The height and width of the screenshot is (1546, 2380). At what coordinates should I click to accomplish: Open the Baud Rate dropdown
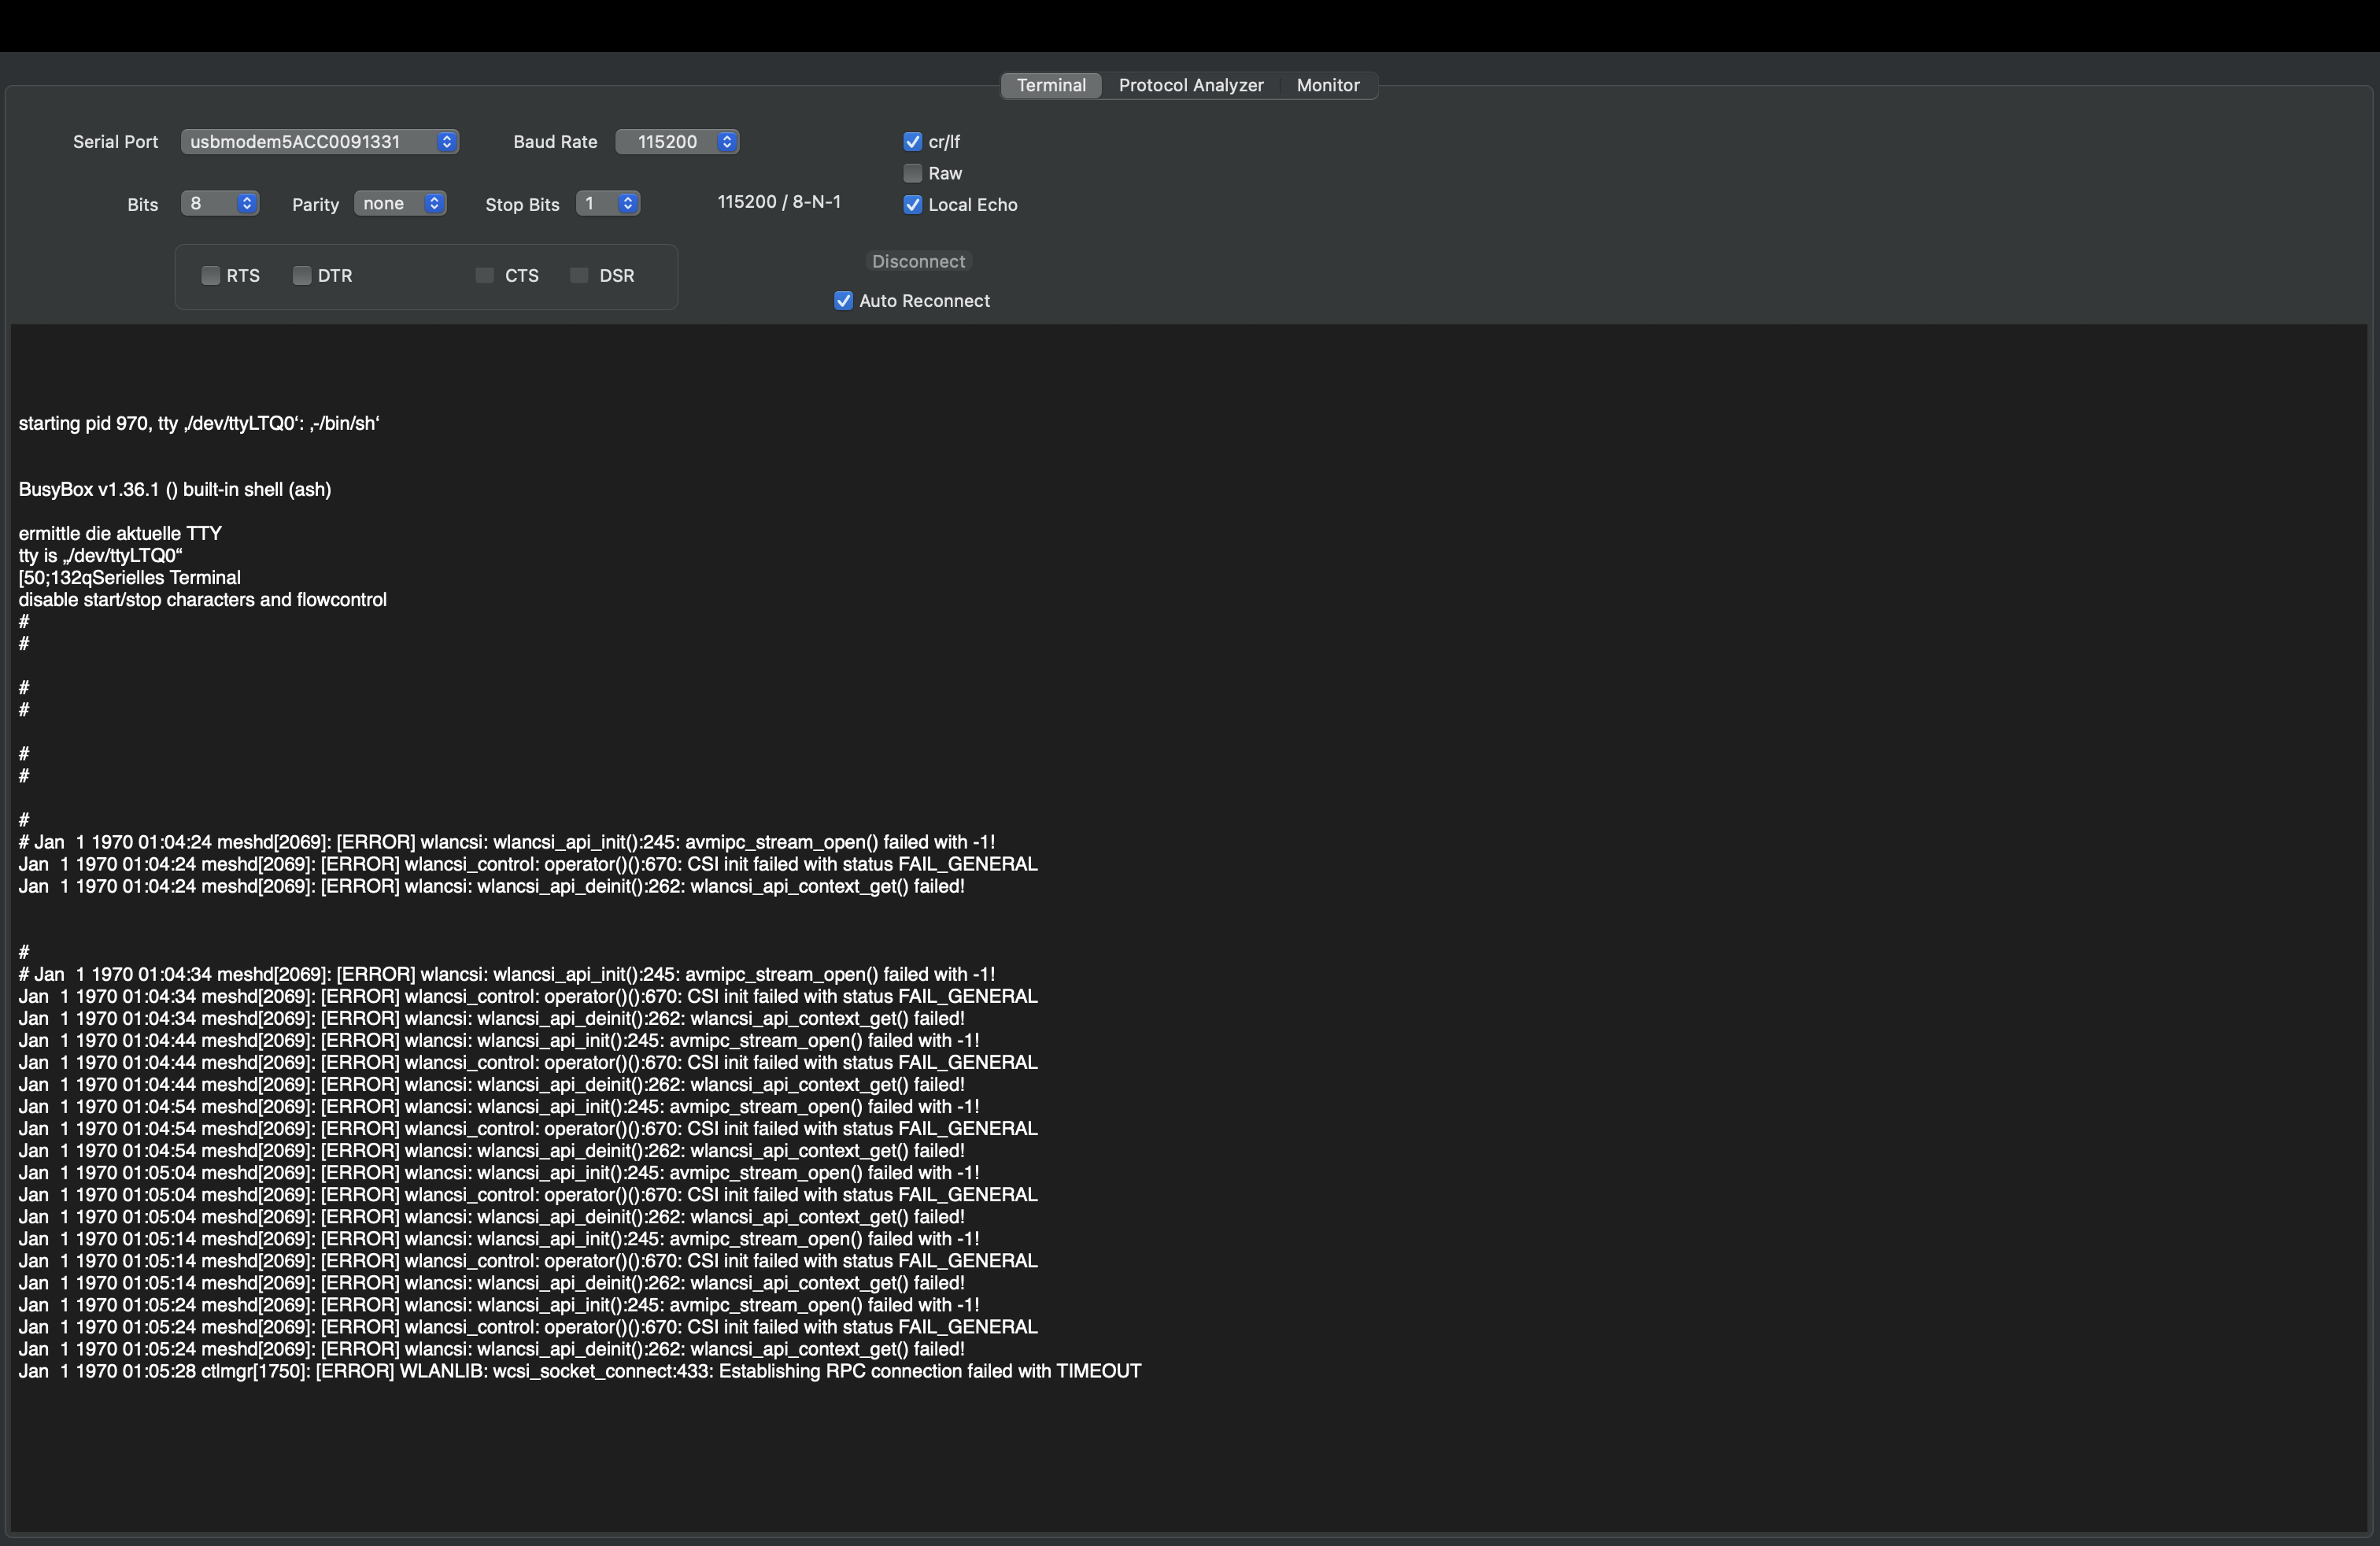(x=677, y=142)
